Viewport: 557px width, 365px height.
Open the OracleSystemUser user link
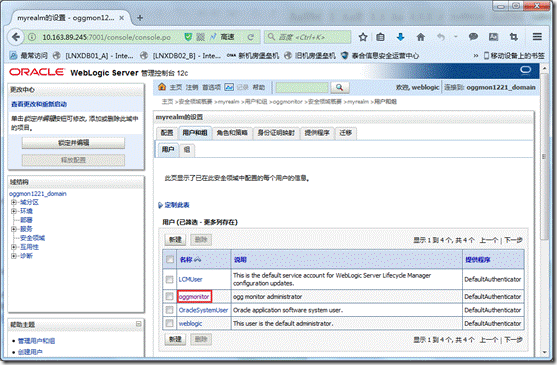coord(203,310)
